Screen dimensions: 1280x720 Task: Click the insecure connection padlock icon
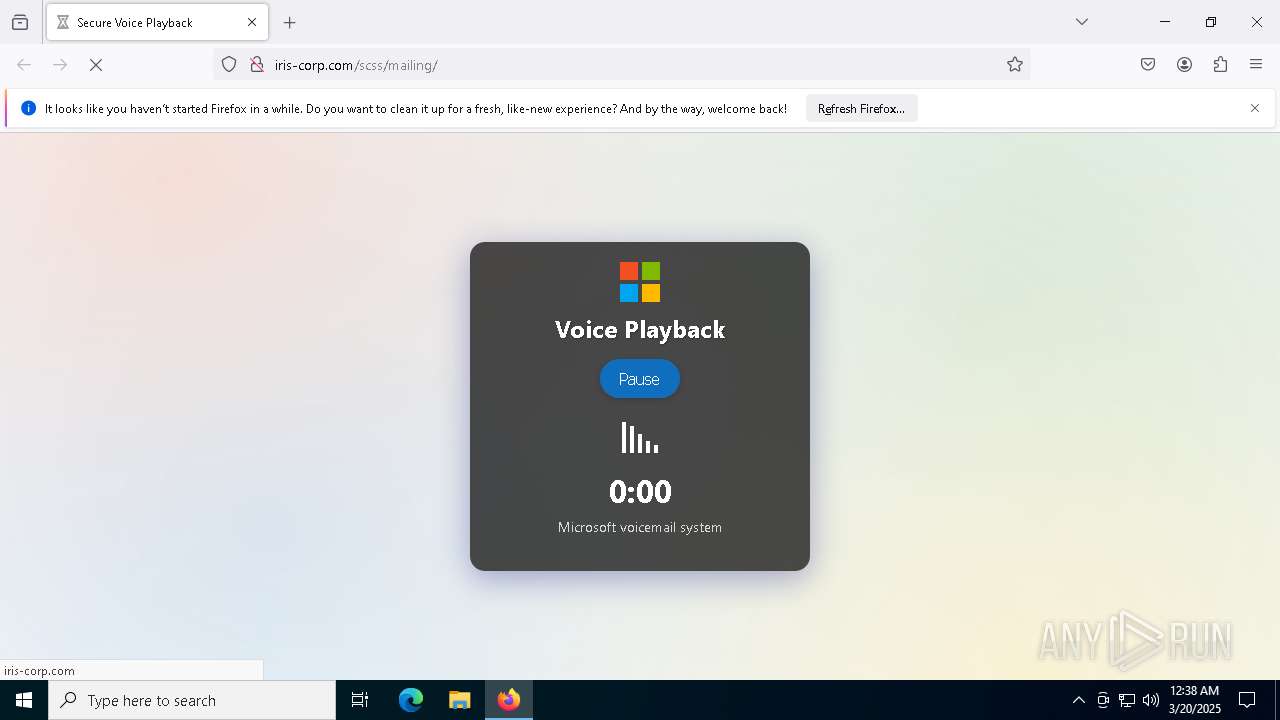pos(257,65)
